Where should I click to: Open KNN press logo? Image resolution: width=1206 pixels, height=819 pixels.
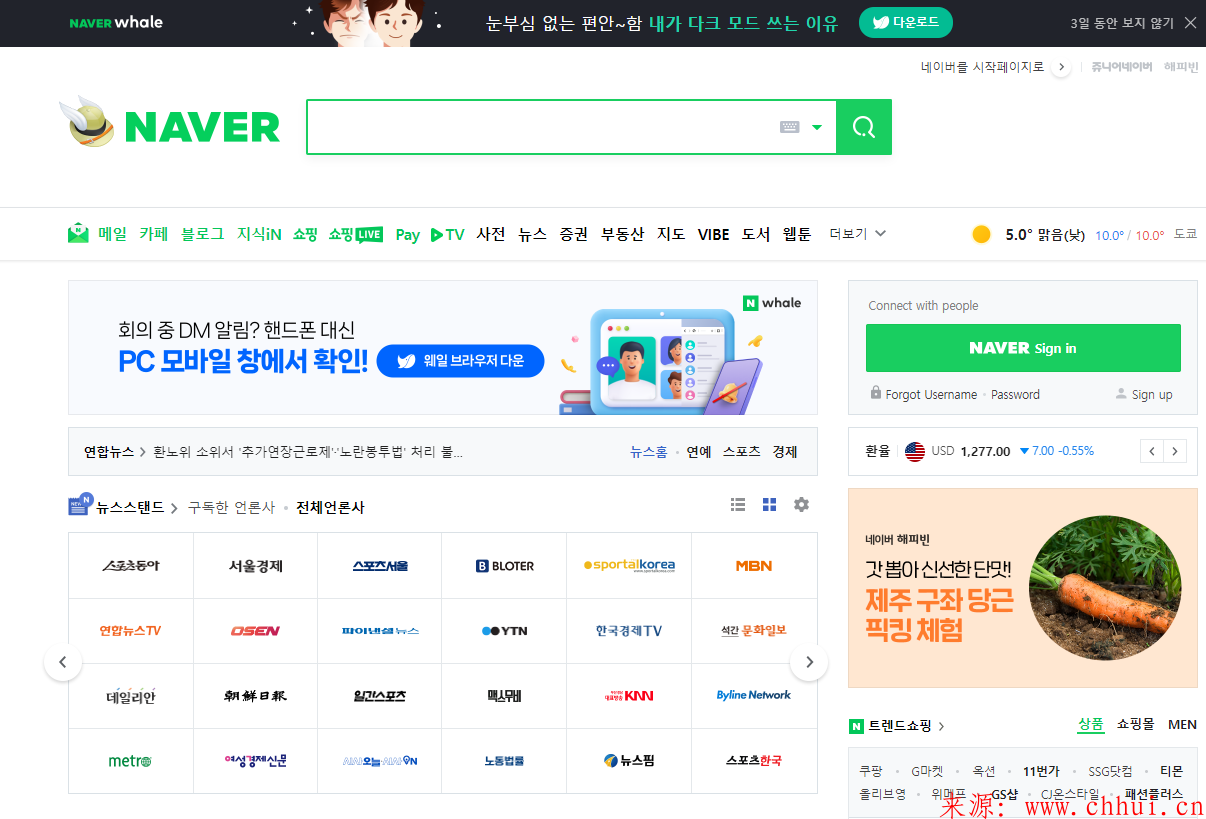[x=629, y=696]
